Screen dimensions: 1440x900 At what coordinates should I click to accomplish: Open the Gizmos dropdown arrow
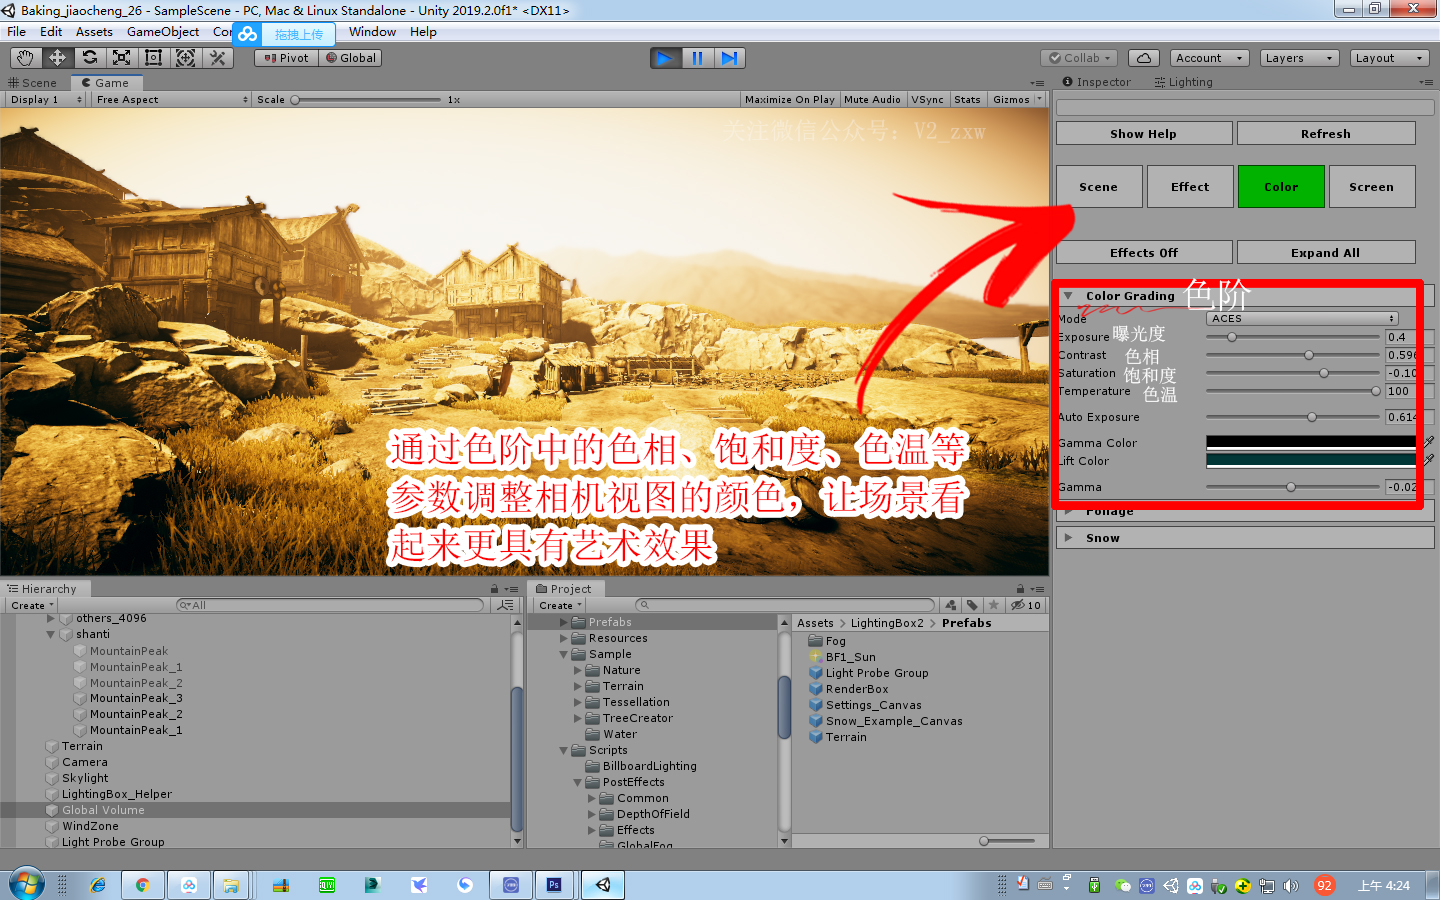(x=1039, y=99)
